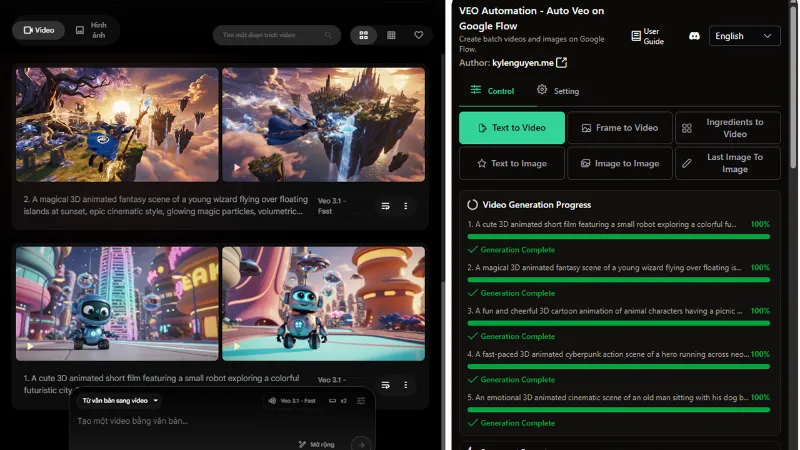Open the Discord icon link
Viewport: 800px width, 450px height.
(x=694, y=36)
